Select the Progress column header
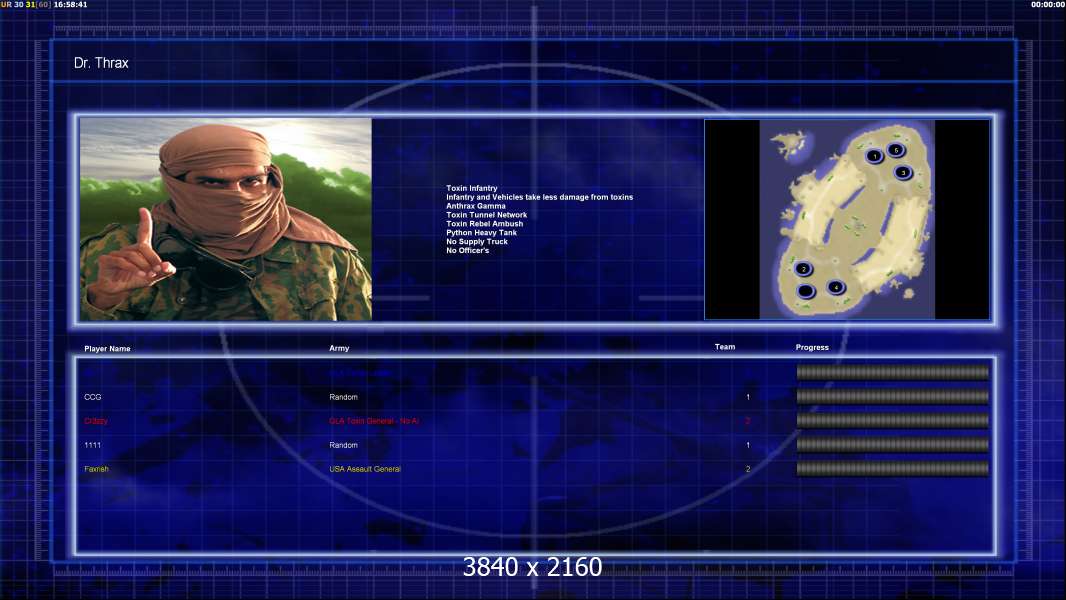Viewport: 1066px width, 600px height. (x=812, y=347)
